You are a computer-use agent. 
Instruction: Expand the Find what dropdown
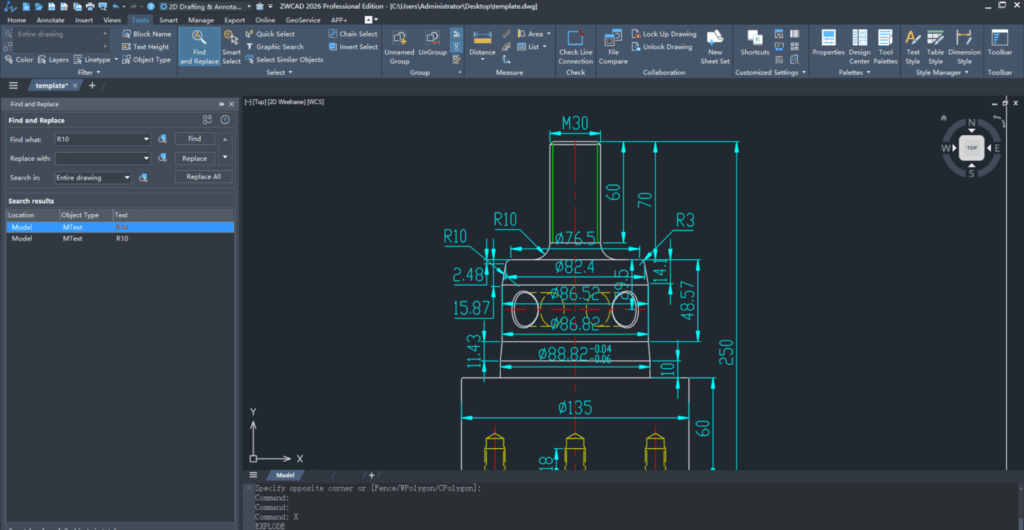click(147, 139)
